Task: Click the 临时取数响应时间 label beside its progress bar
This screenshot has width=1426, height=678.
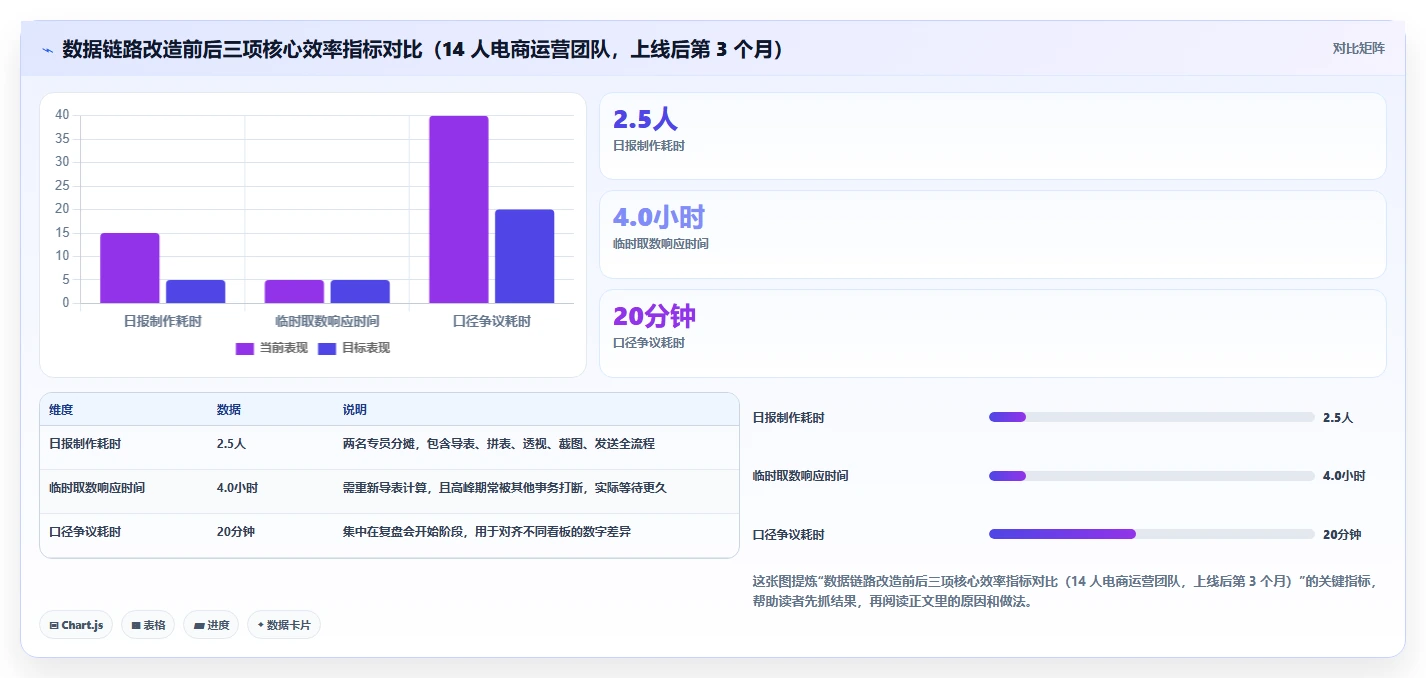Action: tap(800, 477)
